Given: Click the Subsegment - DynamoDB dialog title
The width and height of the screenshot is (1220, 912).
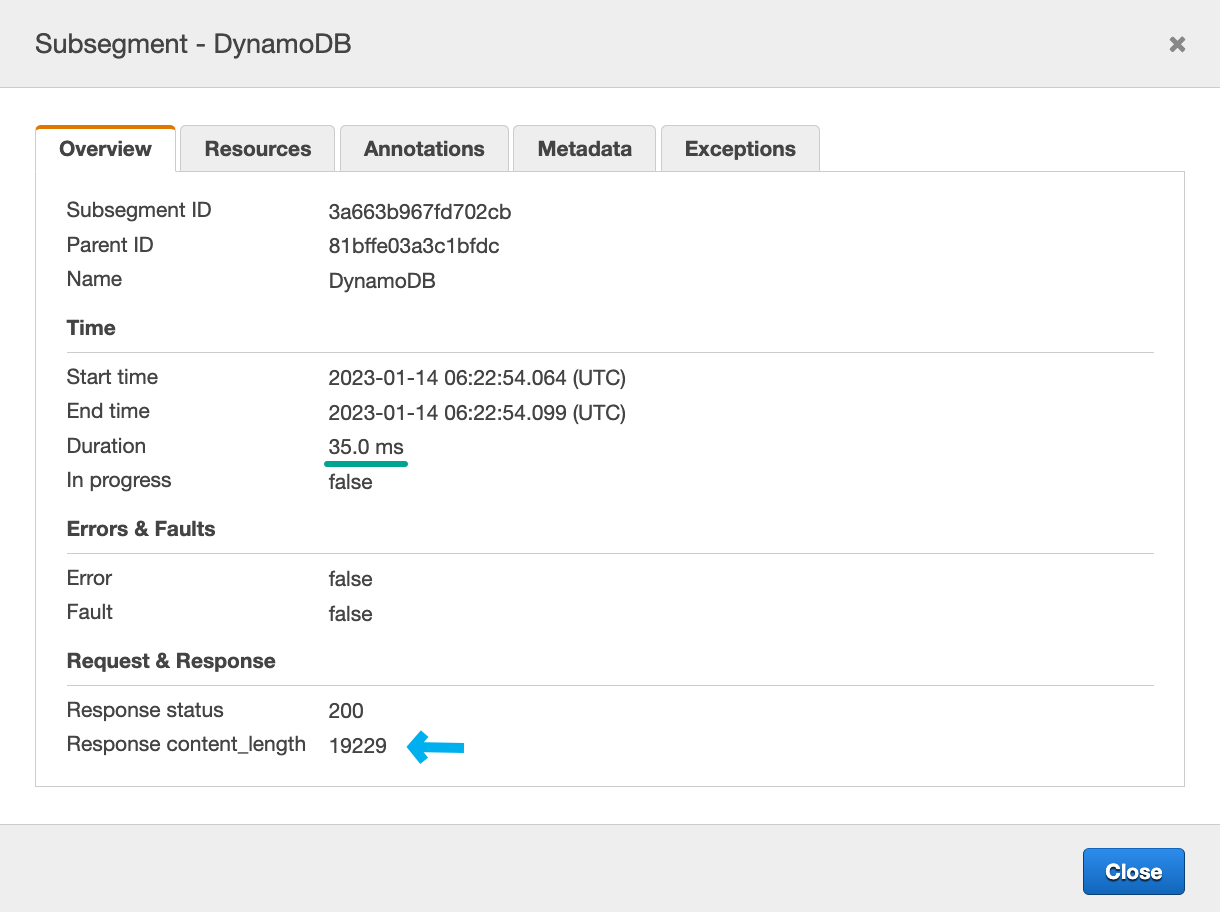Looking at the screenshot, I should [x=193, y=44].
